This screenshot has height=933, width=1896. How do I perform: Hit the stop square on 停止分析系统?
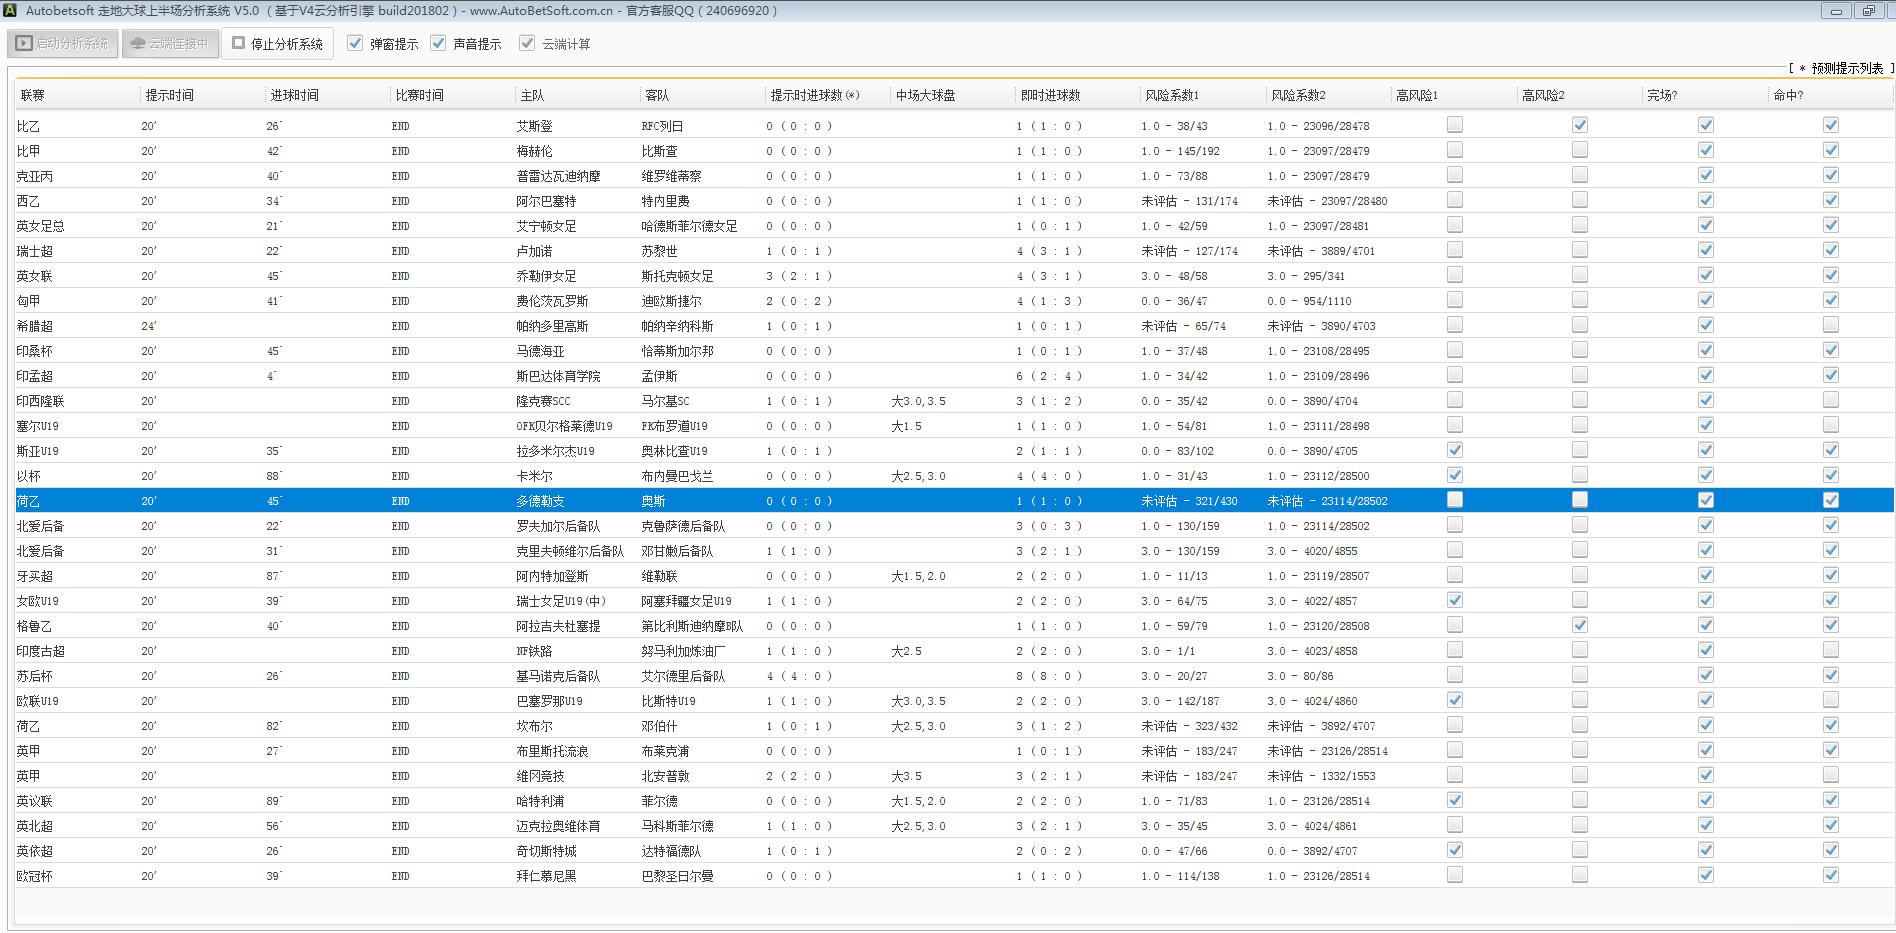click(x=239, y=43)
